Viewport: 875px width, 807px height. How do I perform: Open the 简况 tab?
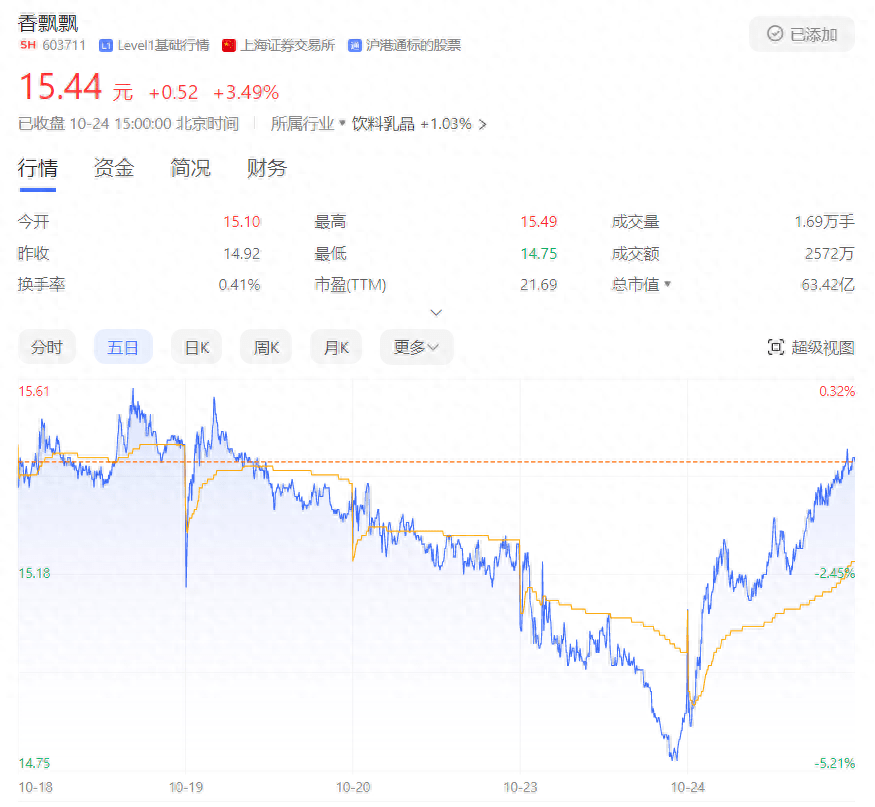coord(190,168)
